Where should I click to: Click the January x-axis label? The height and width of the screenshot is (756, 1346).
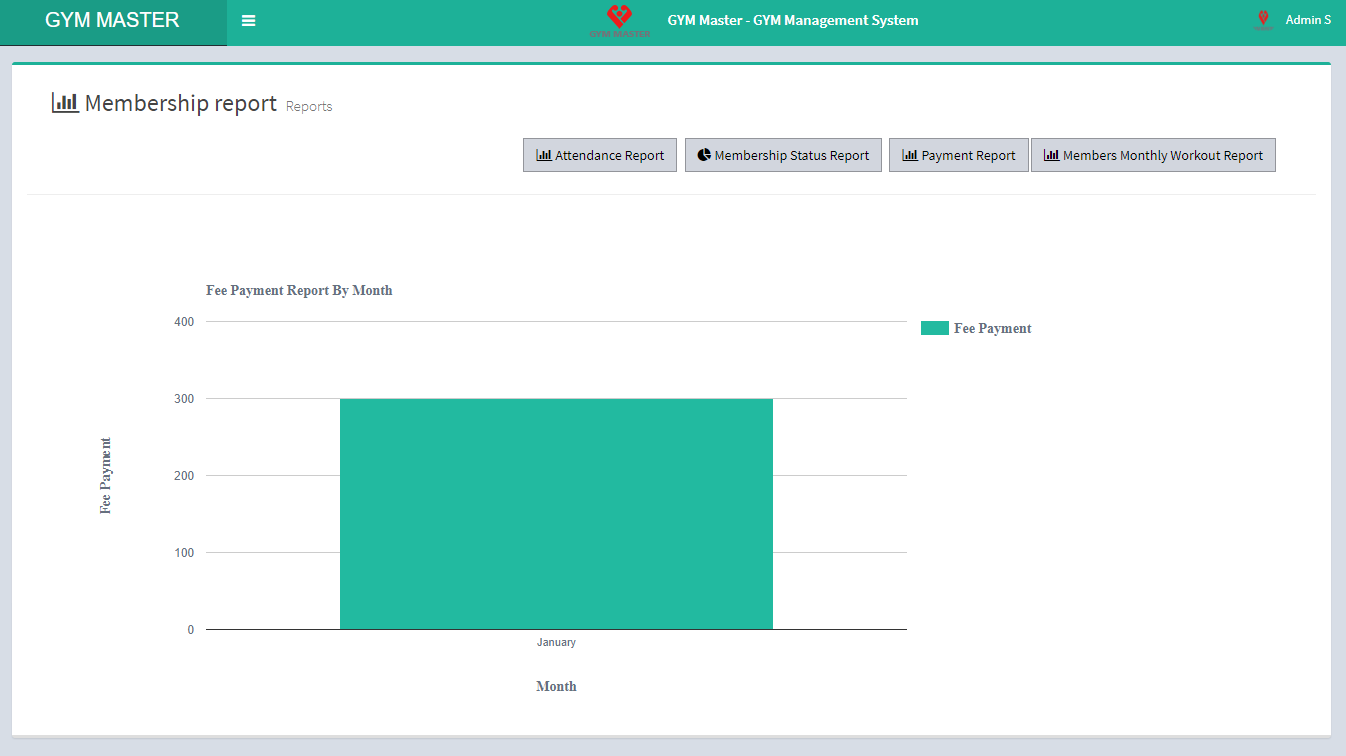(556, 642)
